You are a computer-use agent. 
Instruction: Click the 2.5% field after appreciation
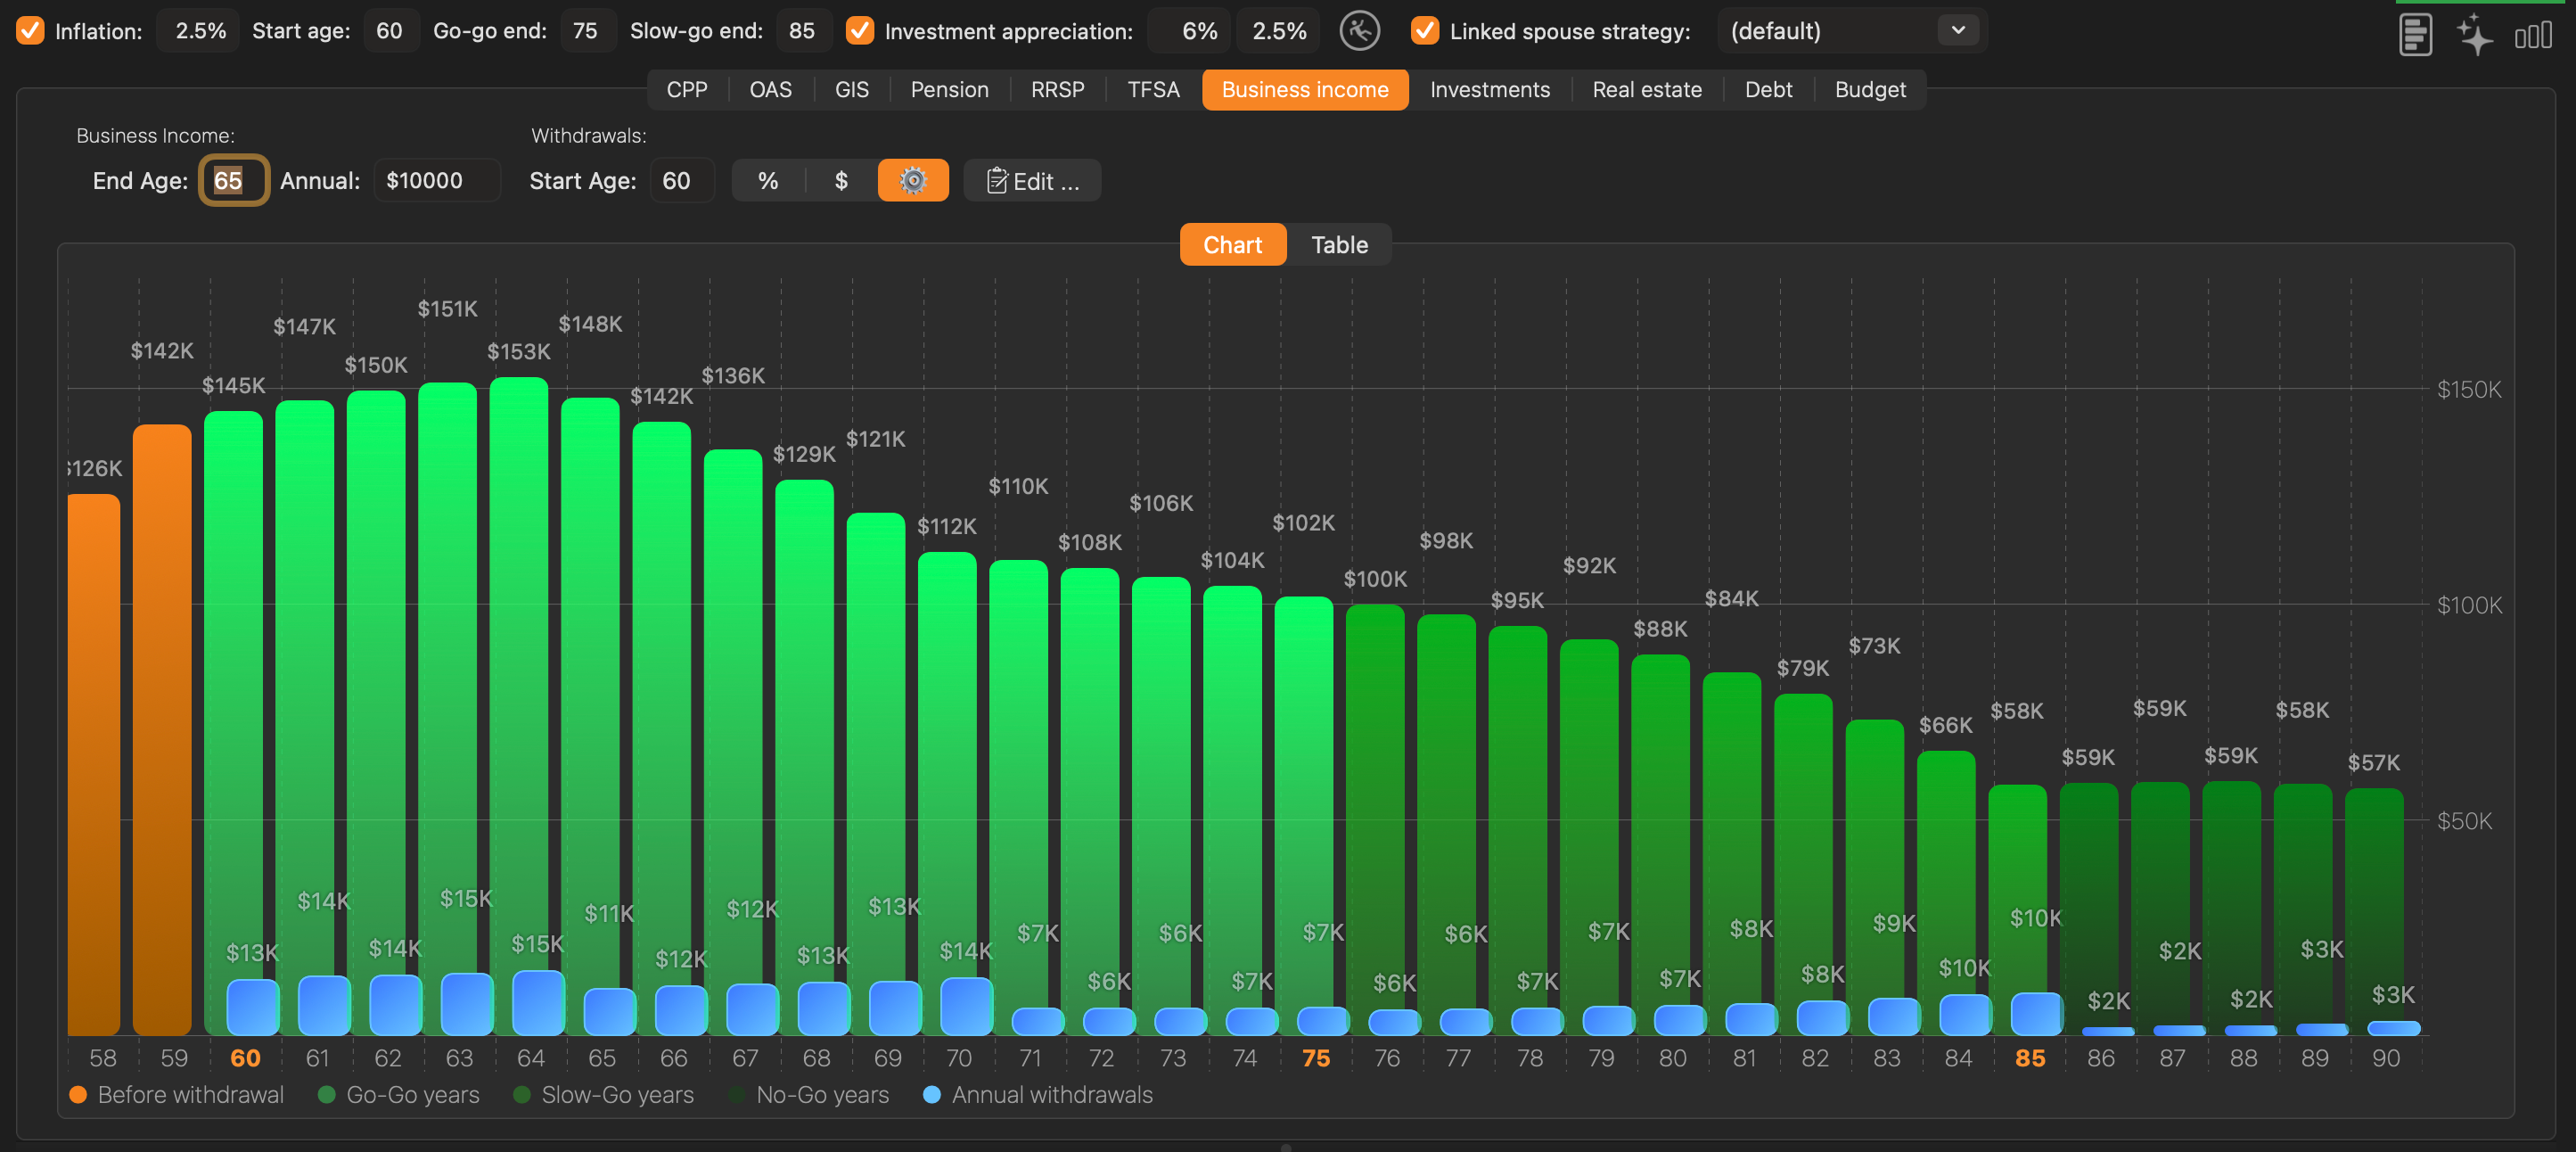(1278, 31)
